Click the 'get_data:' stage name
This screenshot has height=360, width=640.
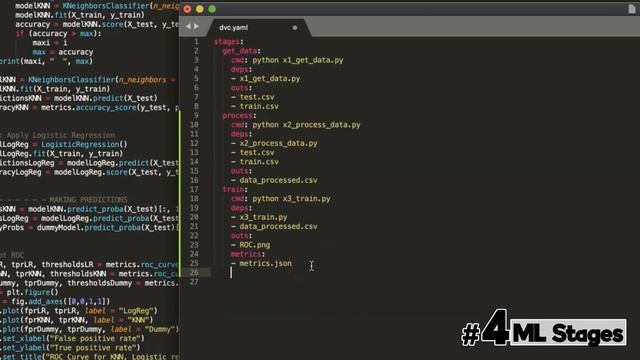click(x=241, y=51)
